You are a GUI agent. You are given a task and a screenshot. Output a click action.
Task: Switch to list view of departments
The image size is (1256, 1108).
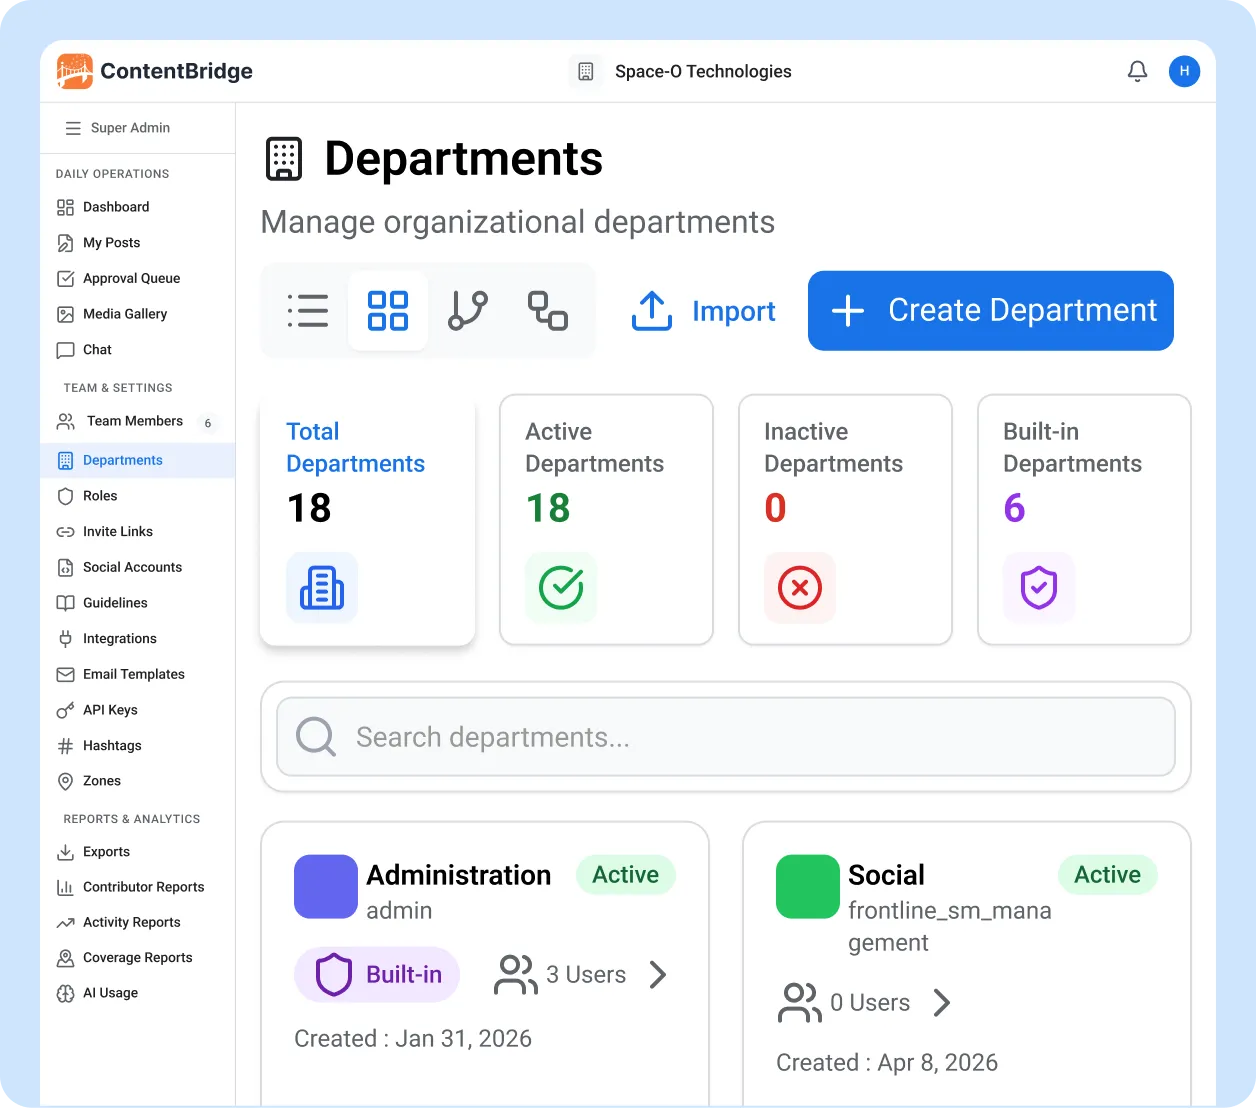[x=308, y=310]
